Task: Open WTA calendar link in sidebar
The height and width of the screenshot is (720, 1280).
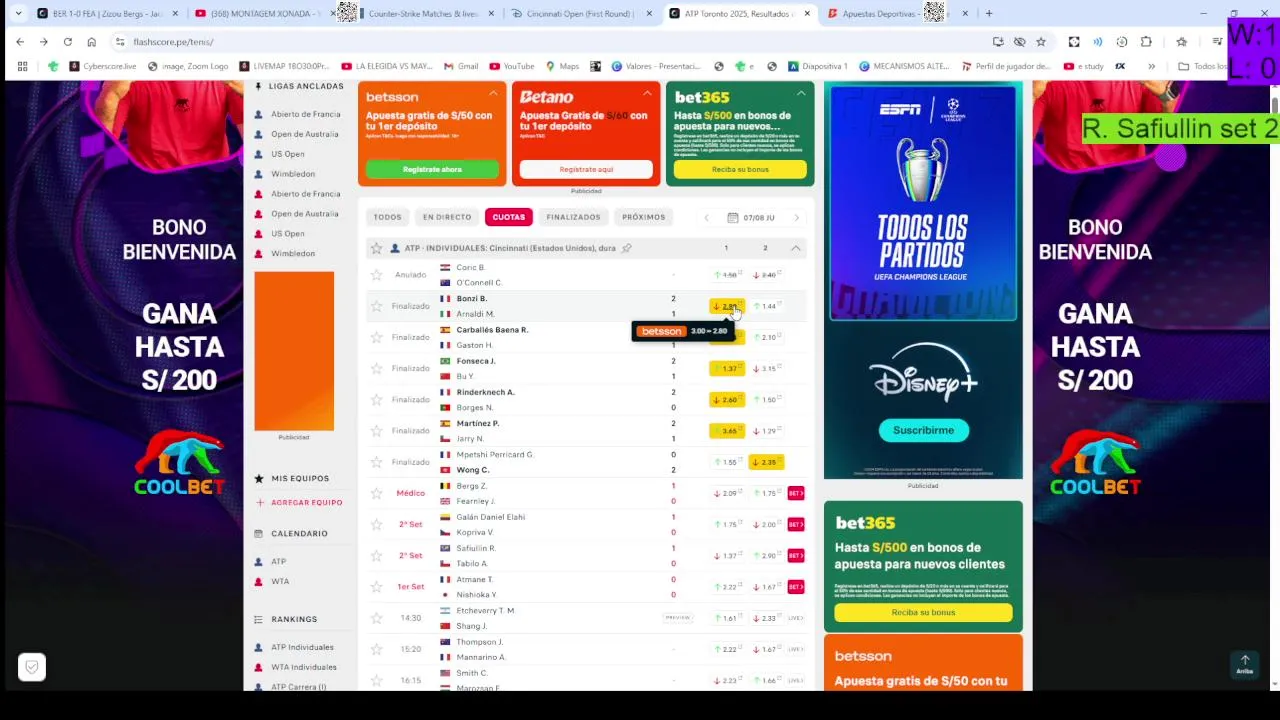Action: pos(279,581)
